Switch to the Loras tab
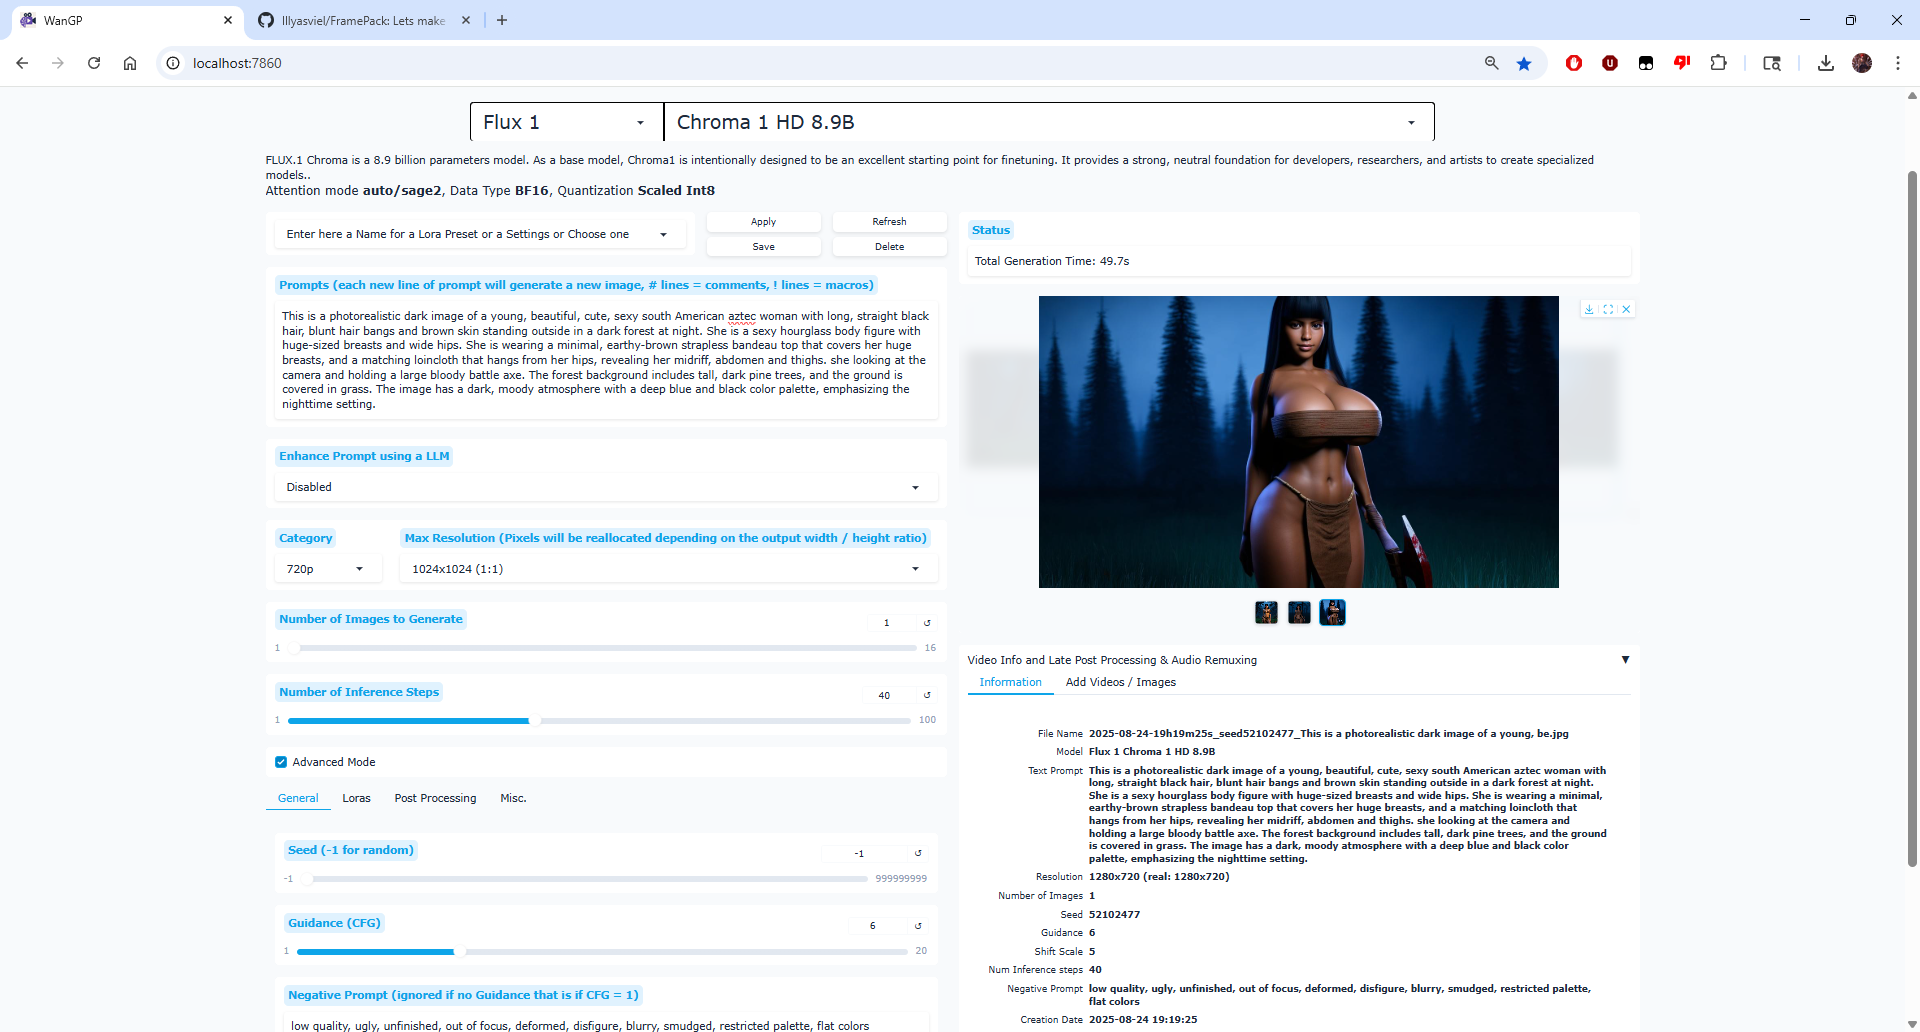 tap(356, 798)
